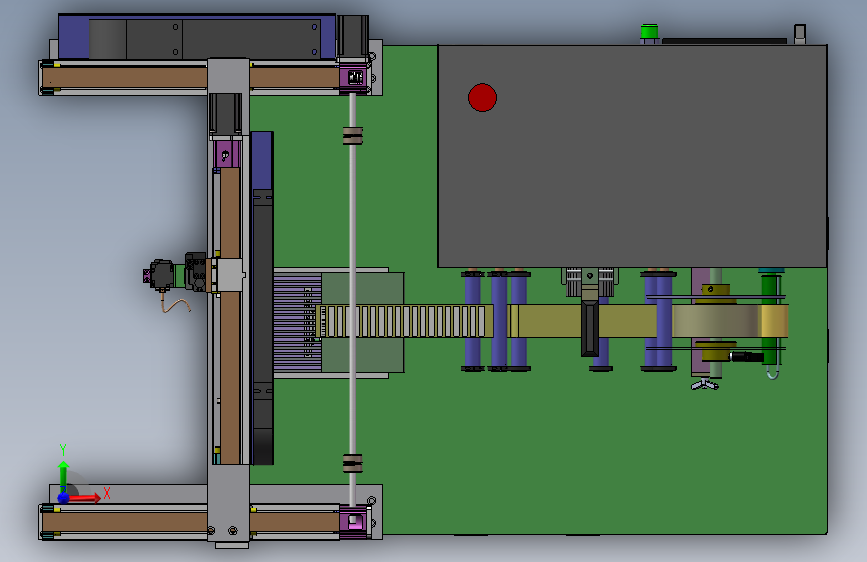Select the finned gripper below the gray cover
867x562 pixels.
[x=590, y=282]
